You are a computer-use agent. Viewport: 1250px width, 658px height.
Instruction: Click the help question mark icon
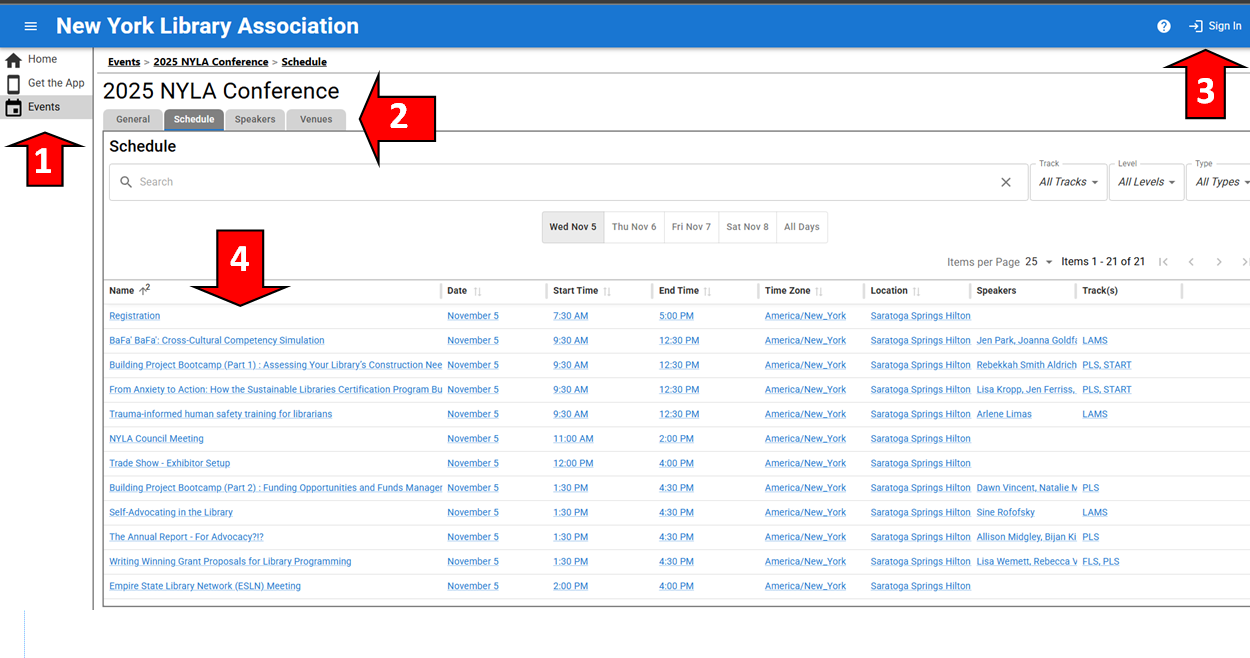click(x=1163, y=26)
